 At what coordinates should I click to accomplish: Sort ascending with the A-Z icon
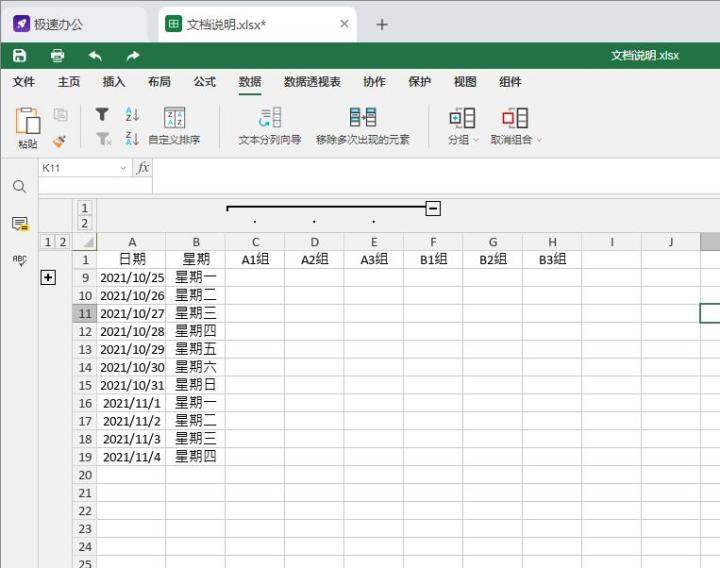[132, 114]
